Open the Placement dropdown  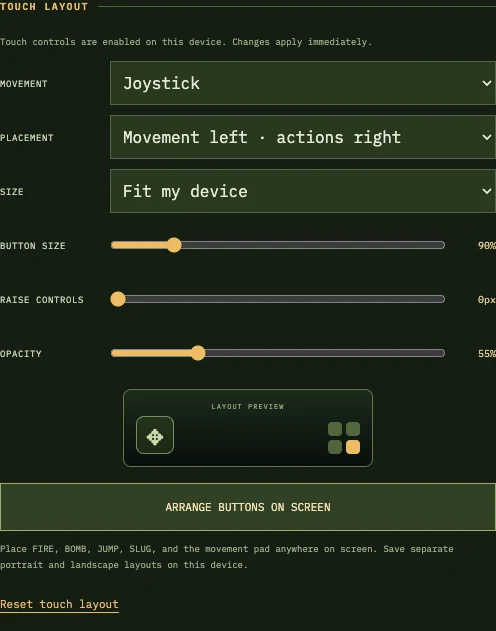click(x=303, y=137)
